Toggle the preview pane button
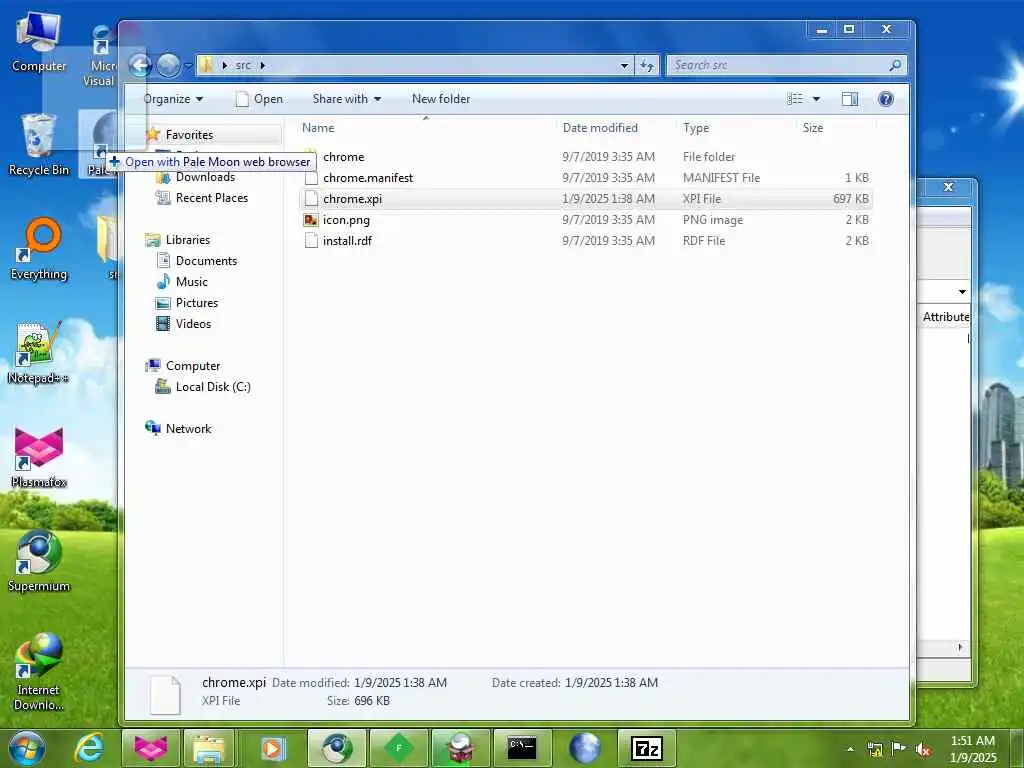The image size is (1024, 768). click(x=850, y=99)
